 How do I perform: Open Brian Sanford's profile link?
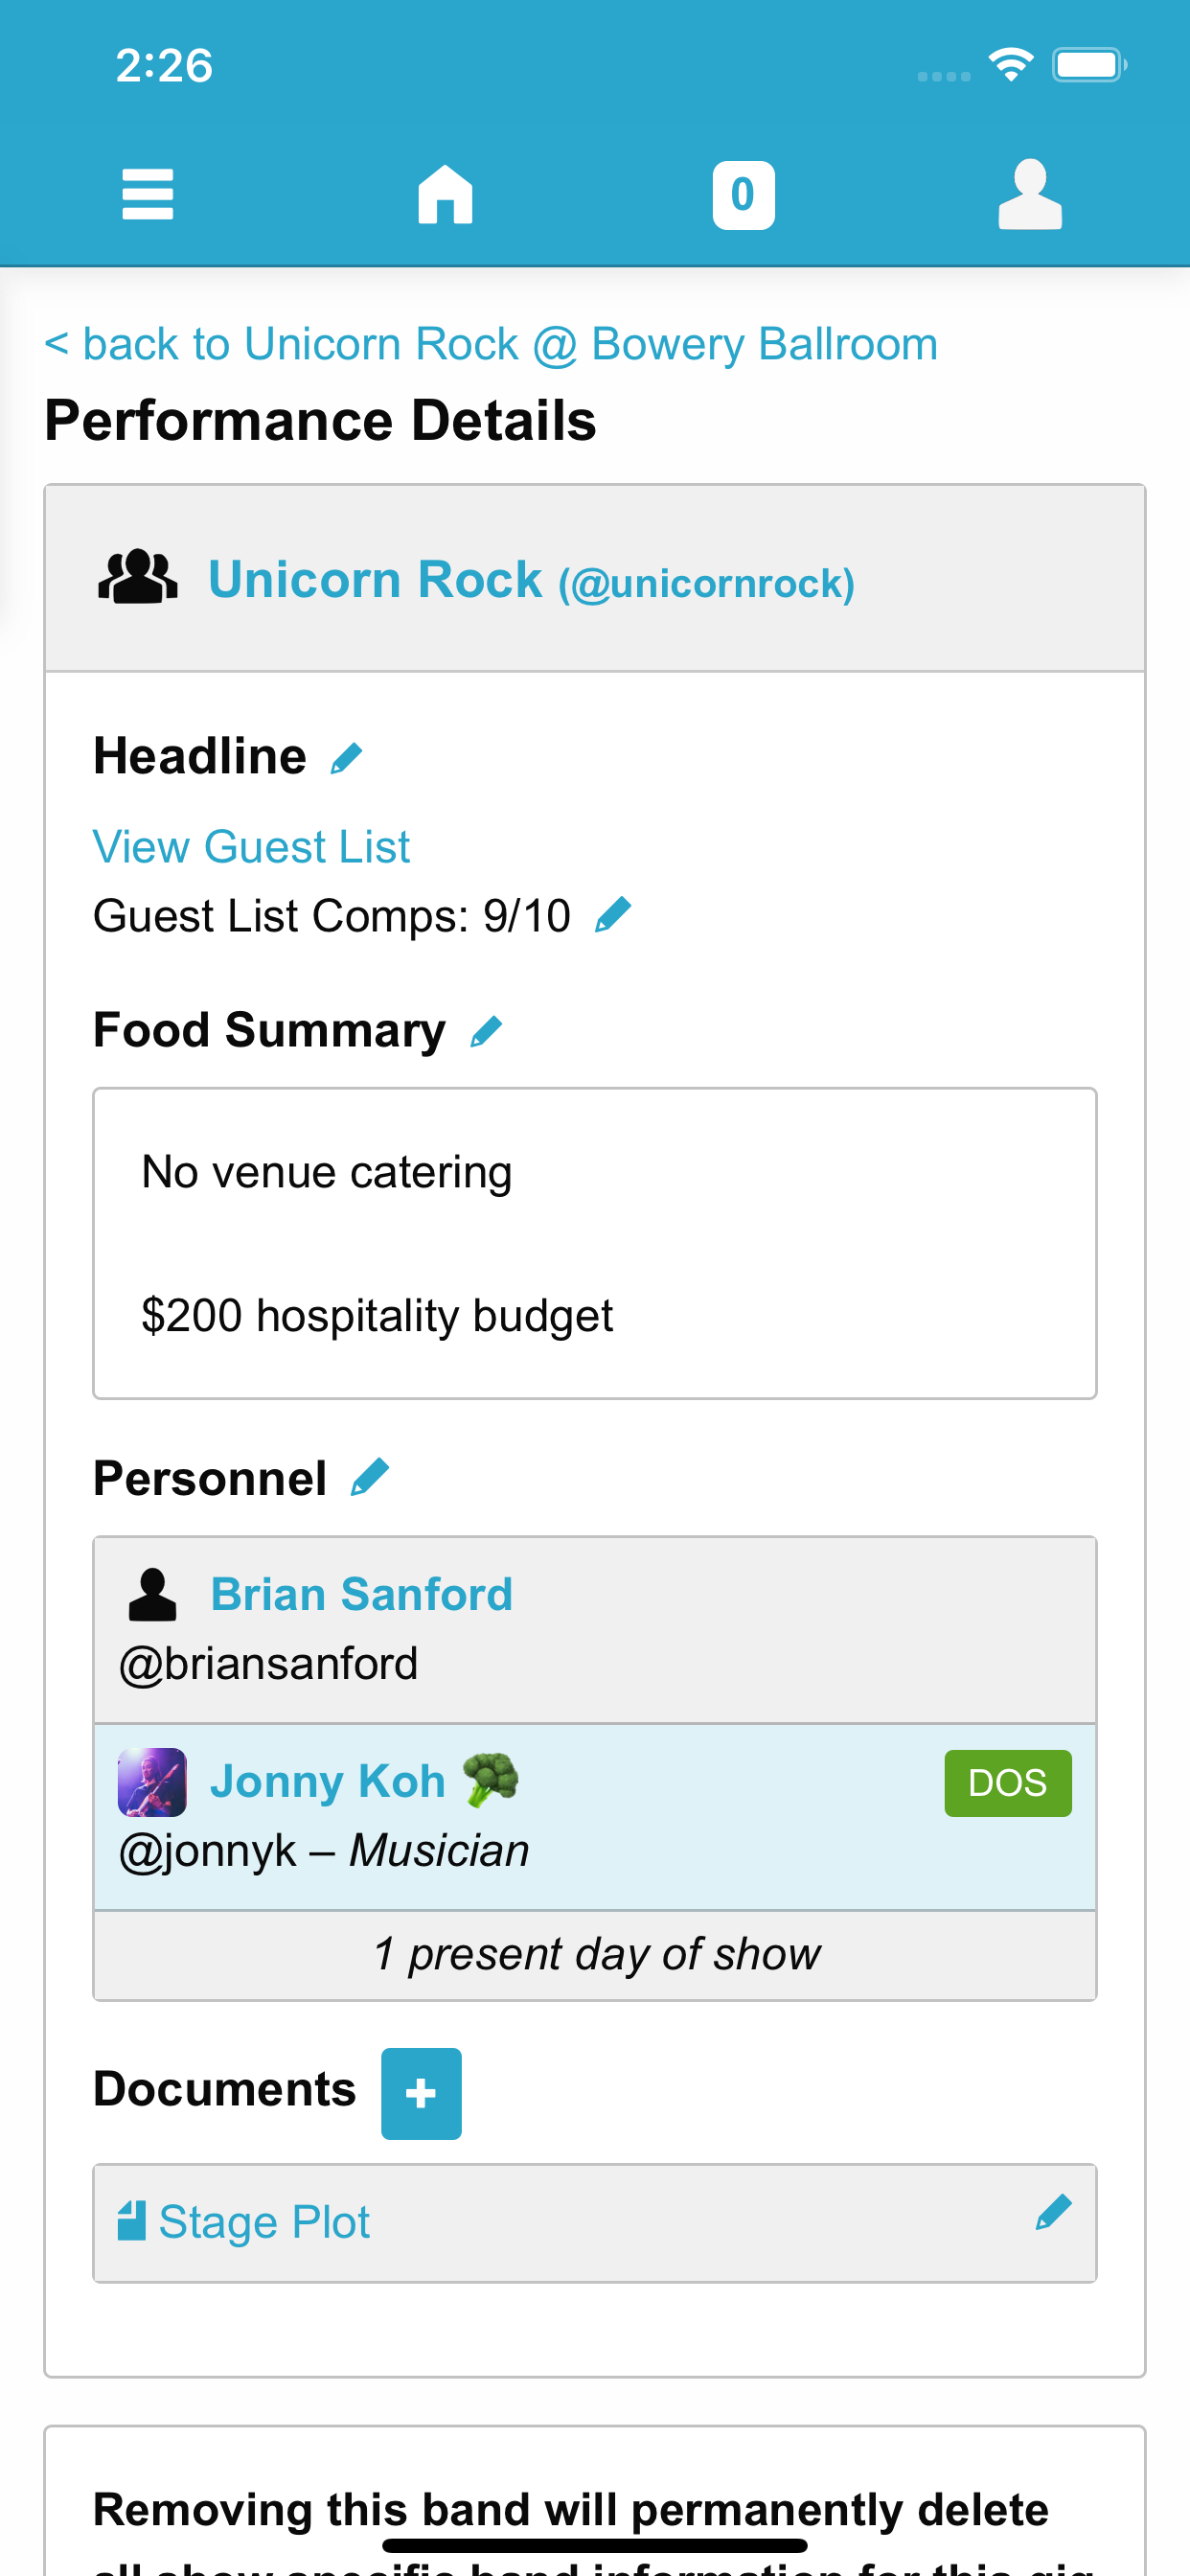(361, 1594)
